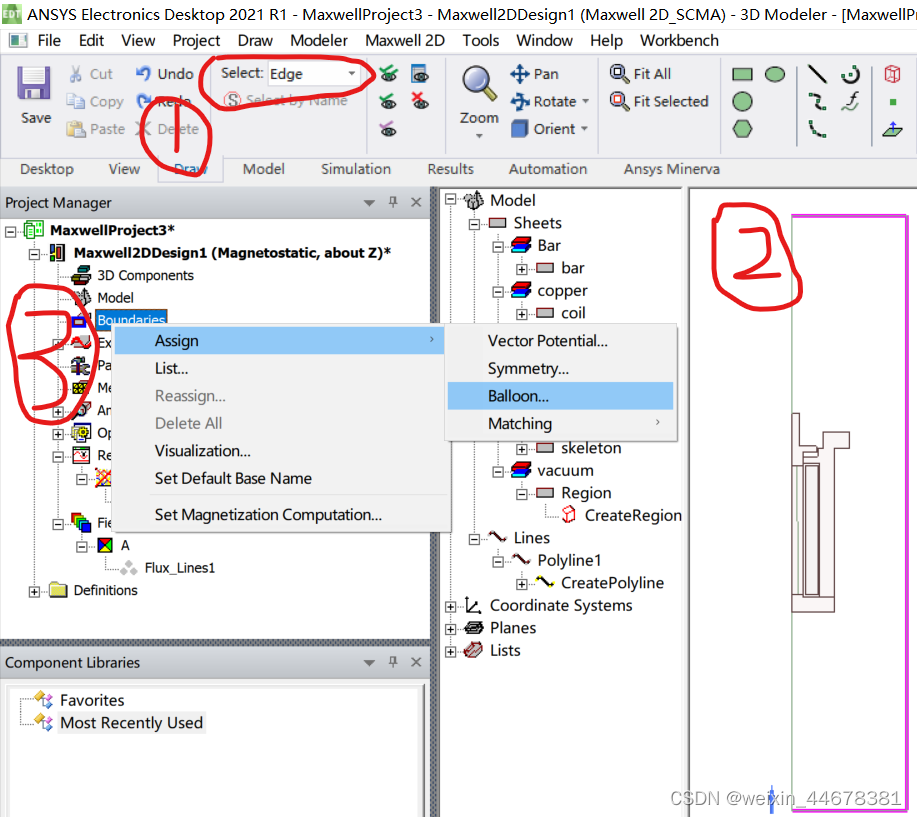Switch to the Results ribbon tab
Screen dimensions: 917x817
450,169
